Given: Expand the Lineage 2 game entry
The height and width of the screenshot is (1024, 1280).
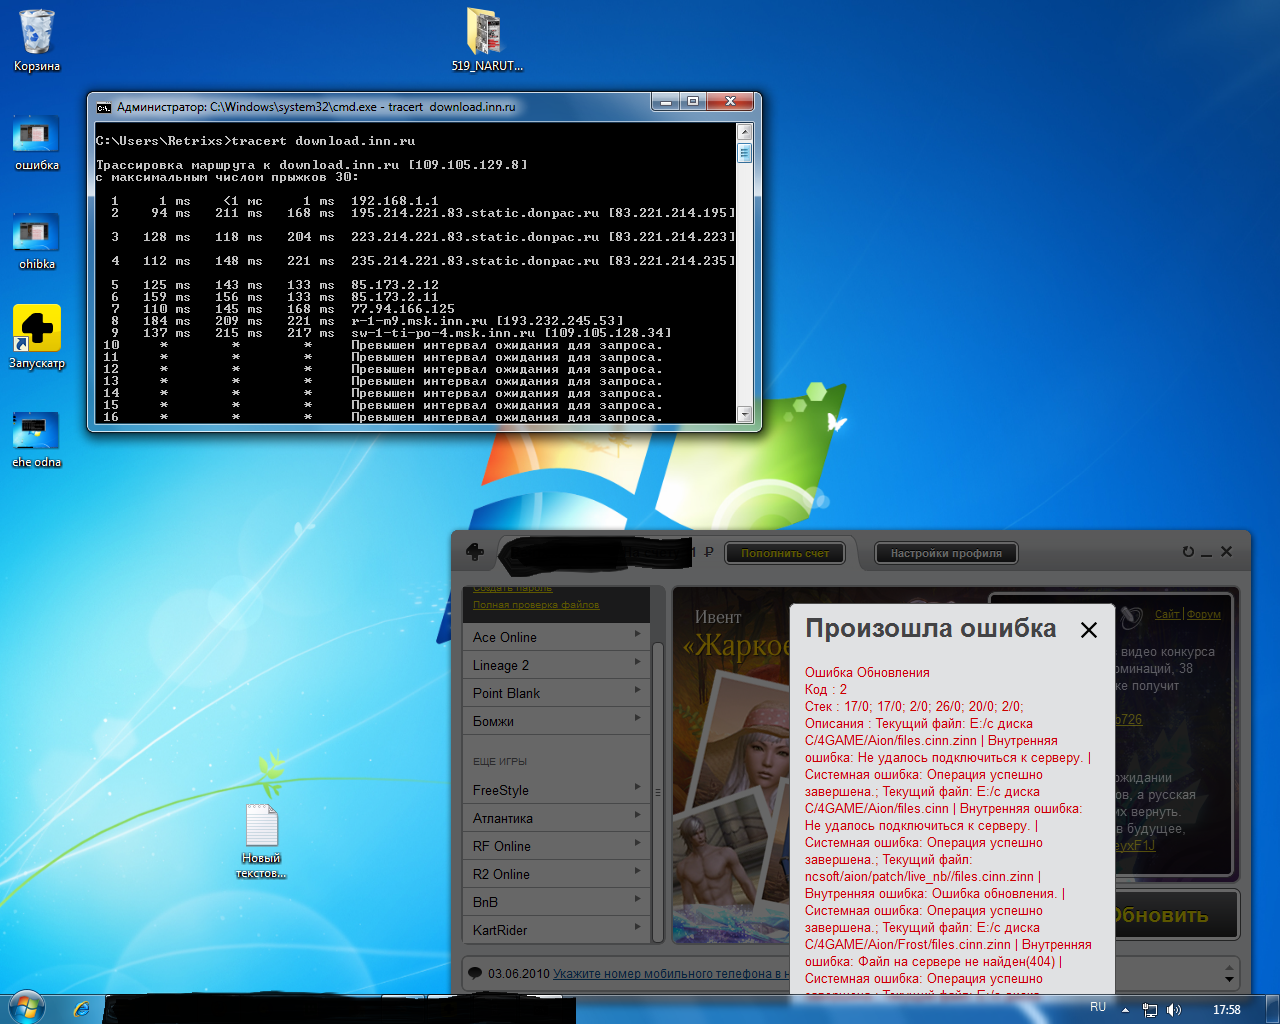Looking at the screenshot, I should click(x=556, y=665).
